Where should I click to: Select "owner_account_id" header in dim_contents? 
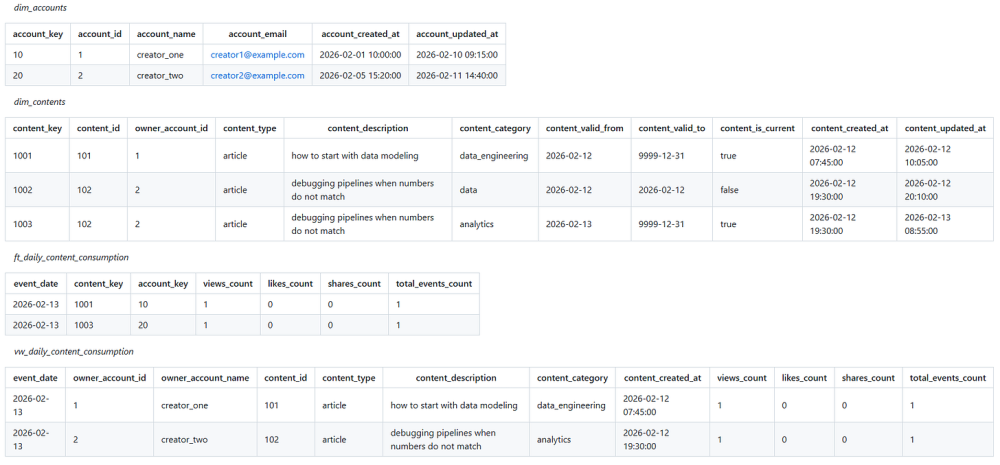click(x=171, y=128)
